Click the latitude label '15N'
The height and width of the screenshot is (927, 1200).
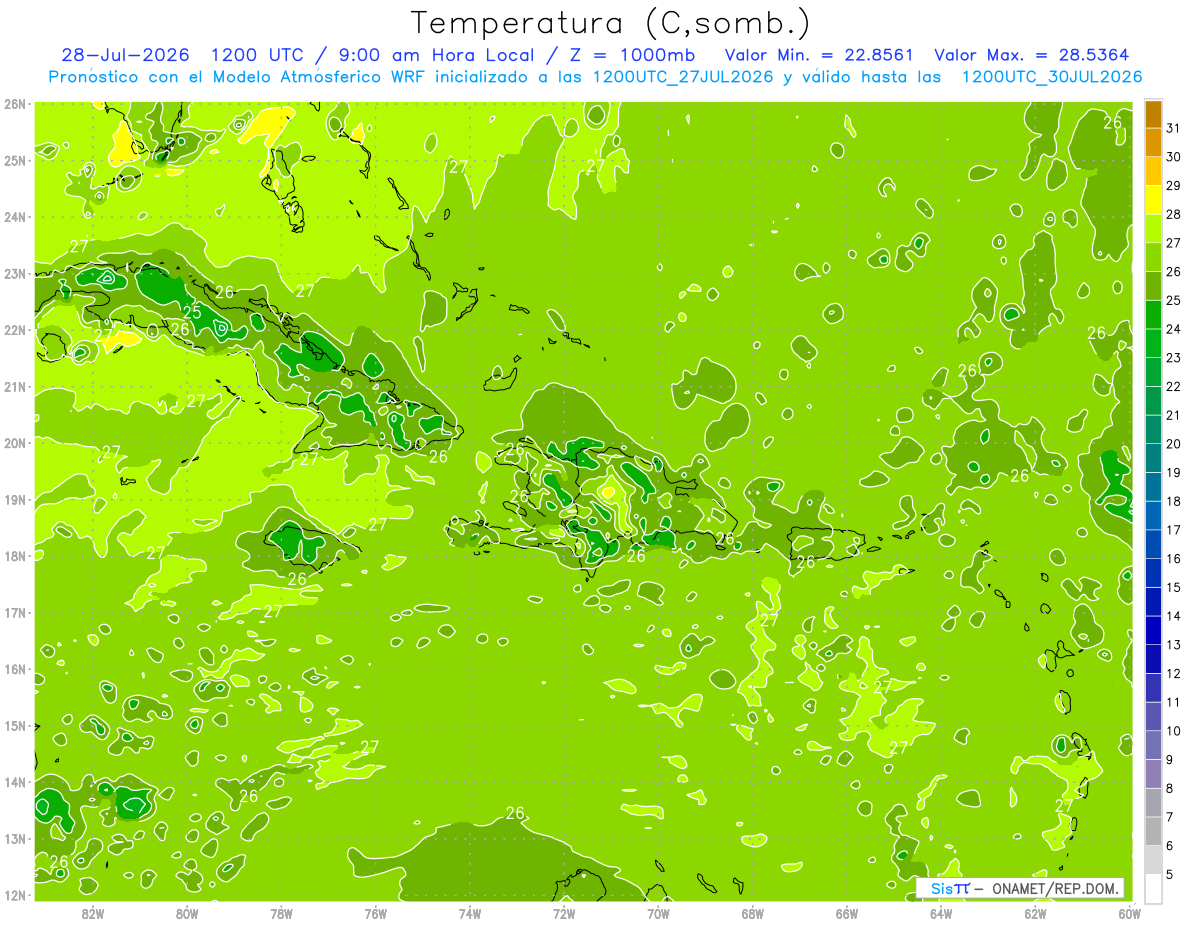pyautogui.click(x=15, y=726)
